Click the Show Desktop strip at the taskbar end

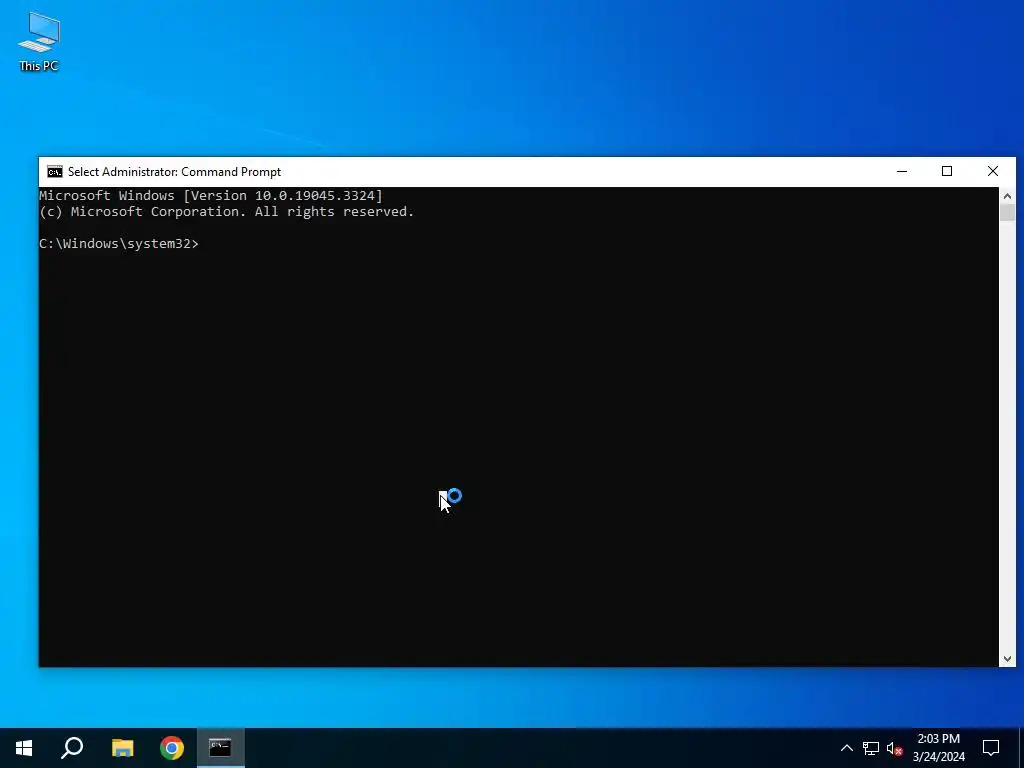[1021, 748]
